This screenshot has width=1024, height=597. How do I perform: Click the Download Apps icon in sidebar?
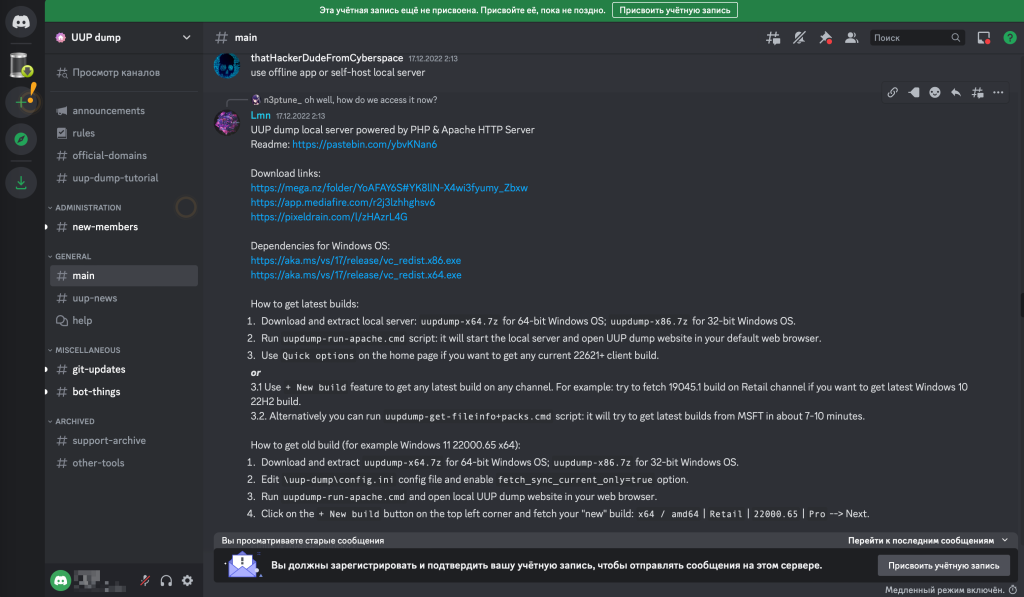[x=21, y=182]
